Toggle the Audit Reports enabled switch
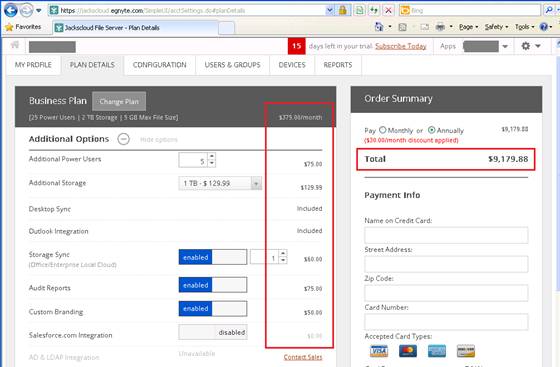This screenshot has height=367, width=560. (213, 285)
